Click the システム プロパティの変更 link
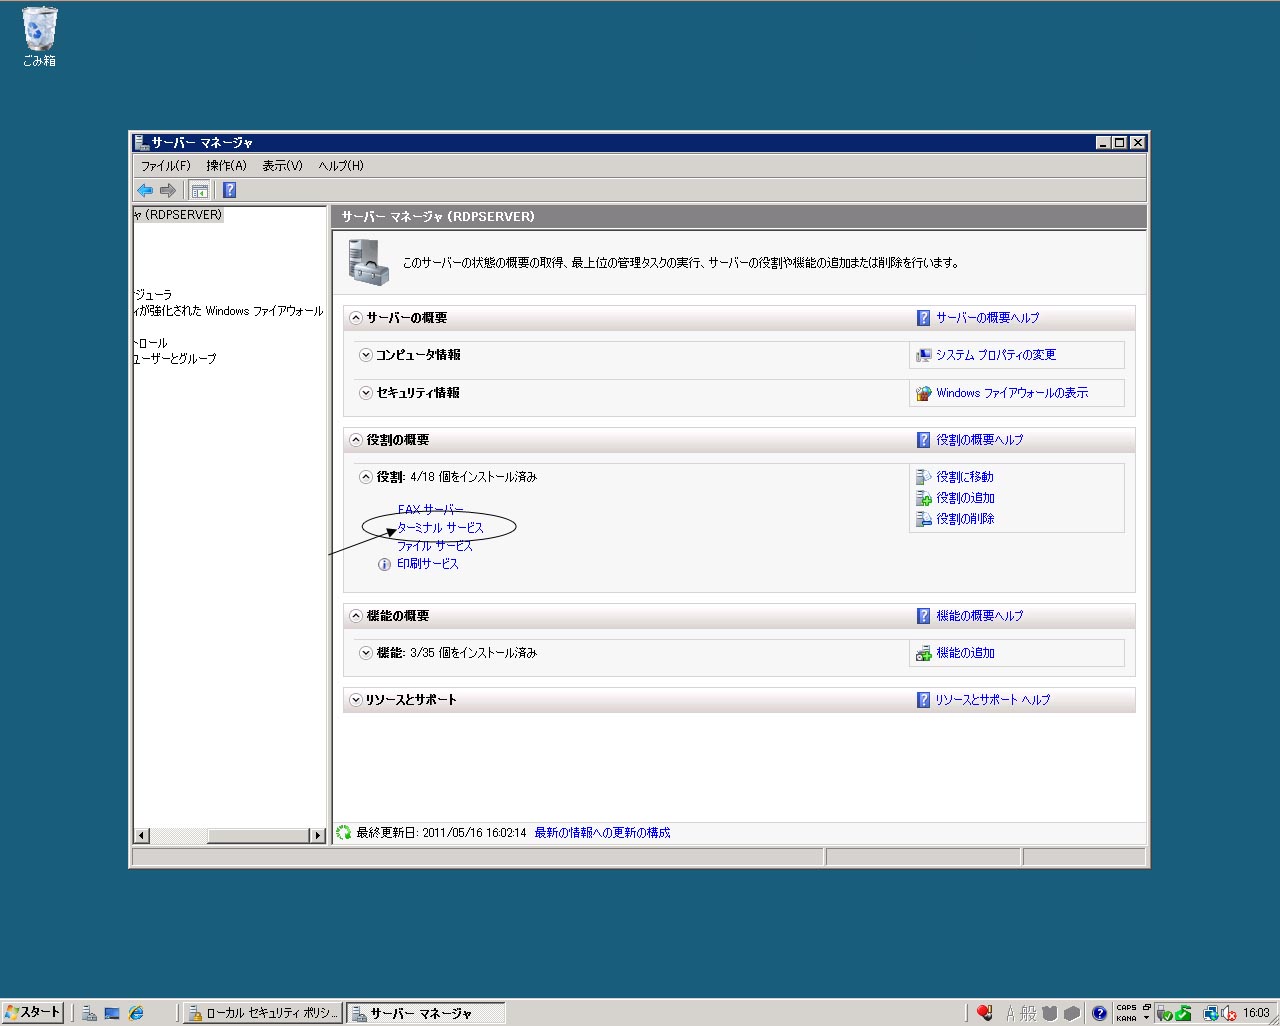Screen dimensions: 1280x1026 996,355
